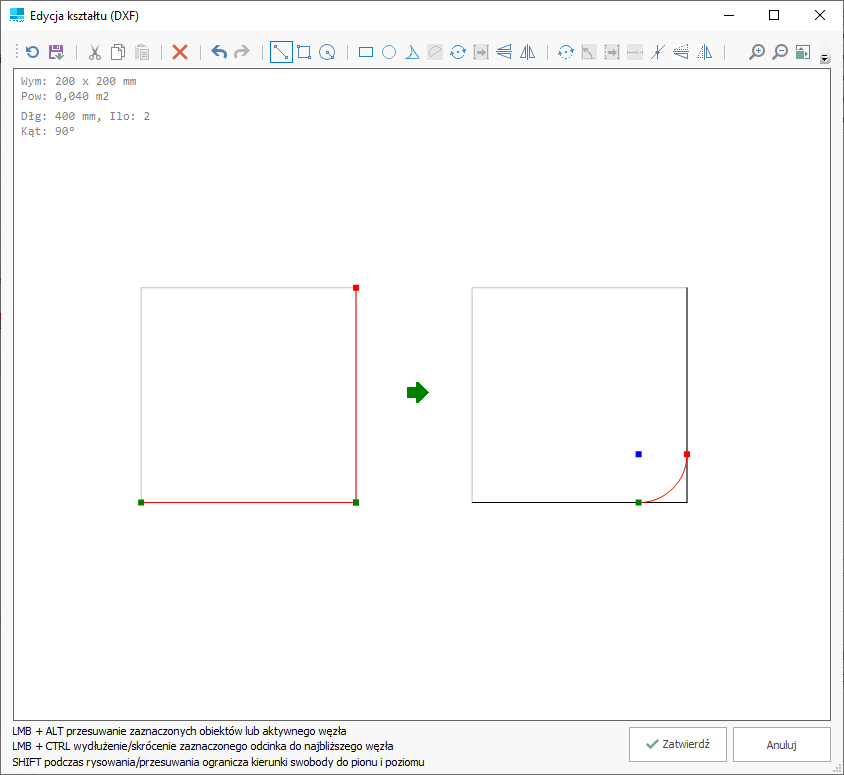Click the blue arc center node
The image size is (844, 775).
tap(638, 454)
